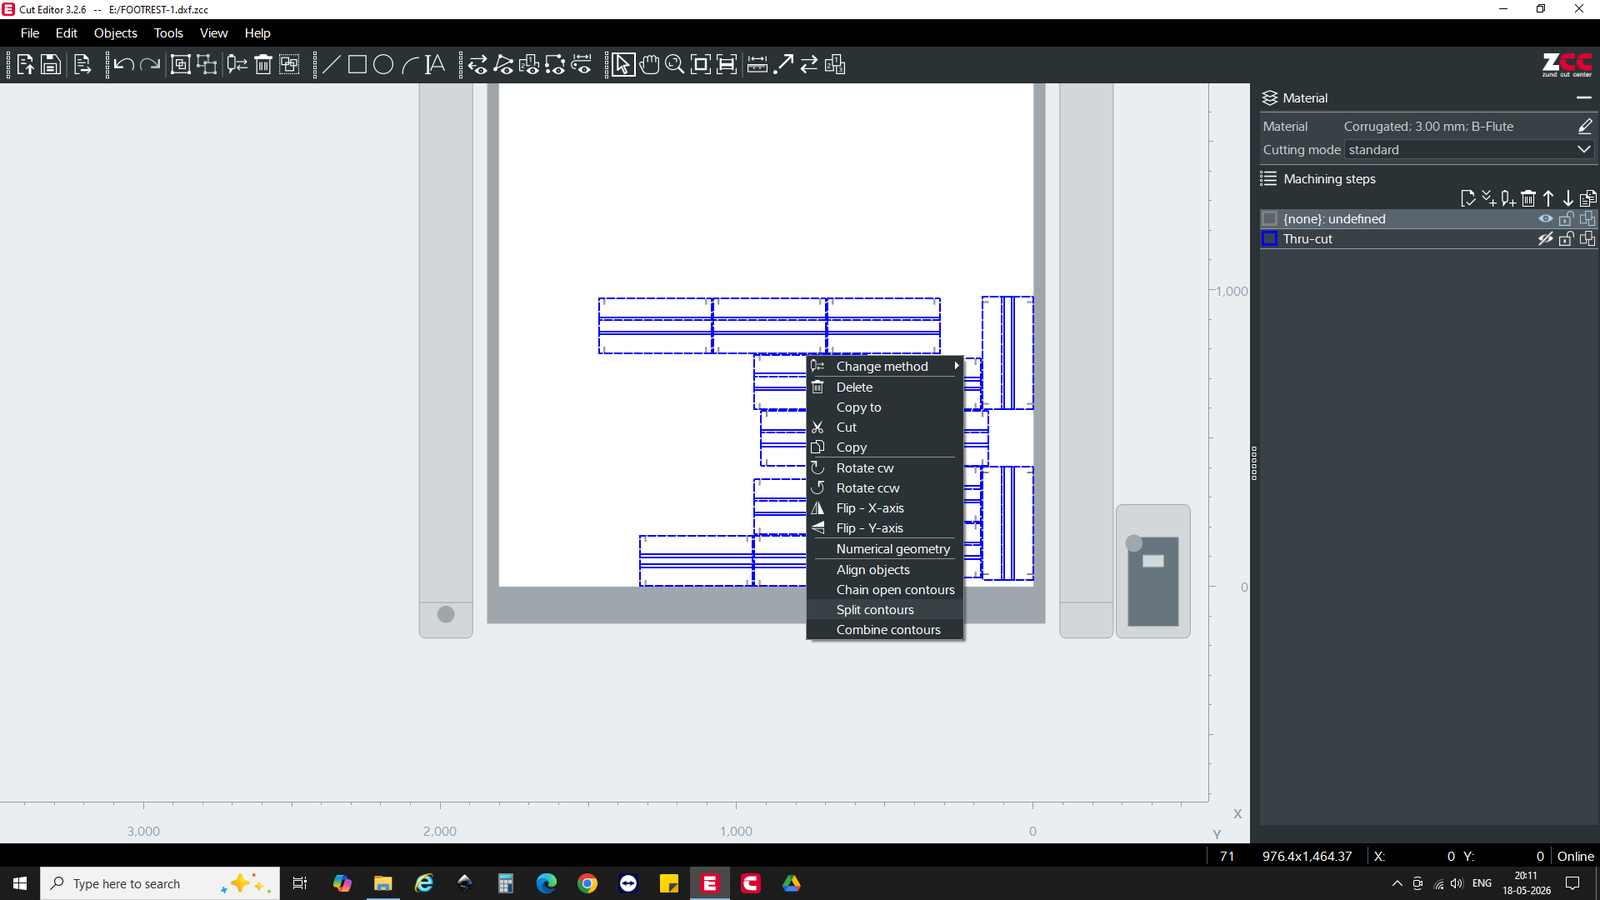Click the copy machining steps icon

1588,198
